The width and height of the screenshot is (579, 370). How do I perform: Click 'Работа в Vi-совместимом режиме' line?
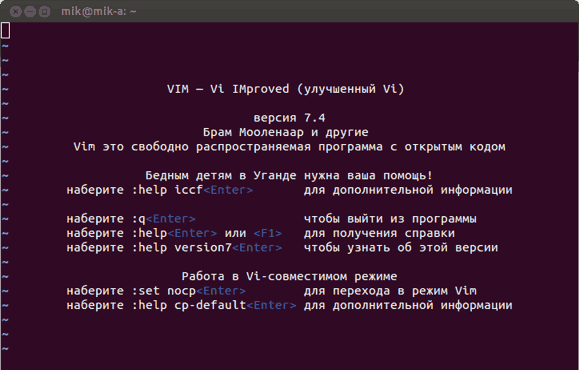click(289, 276)
